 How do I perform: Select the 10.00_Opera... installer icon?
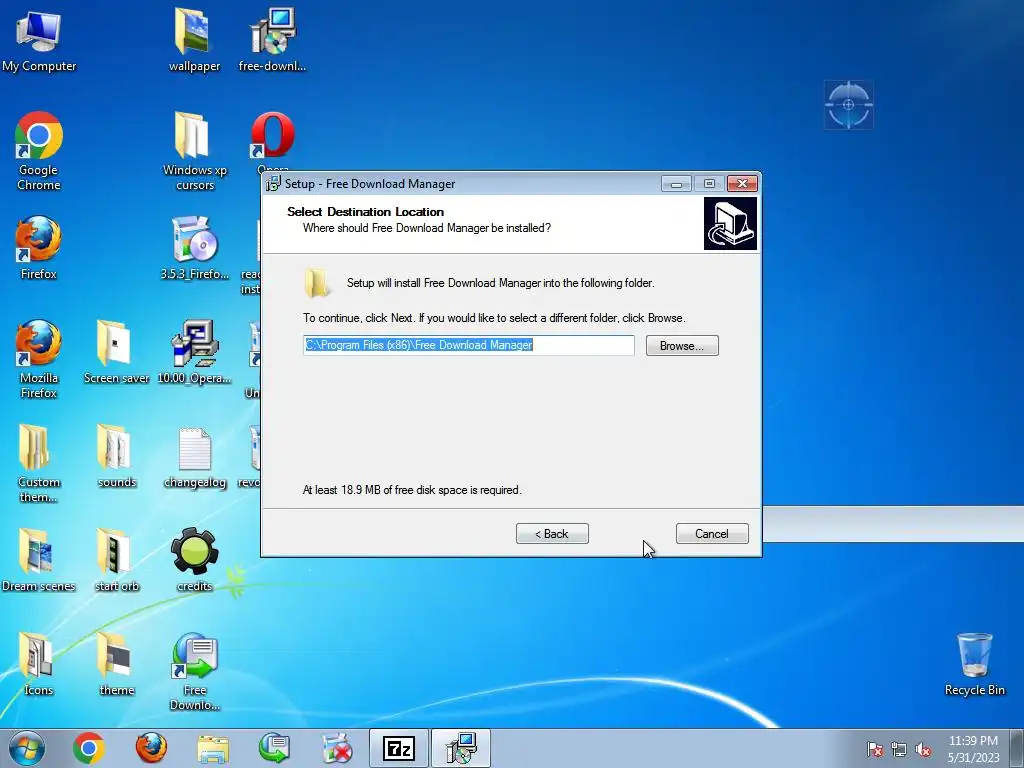(x=195, y=351)
